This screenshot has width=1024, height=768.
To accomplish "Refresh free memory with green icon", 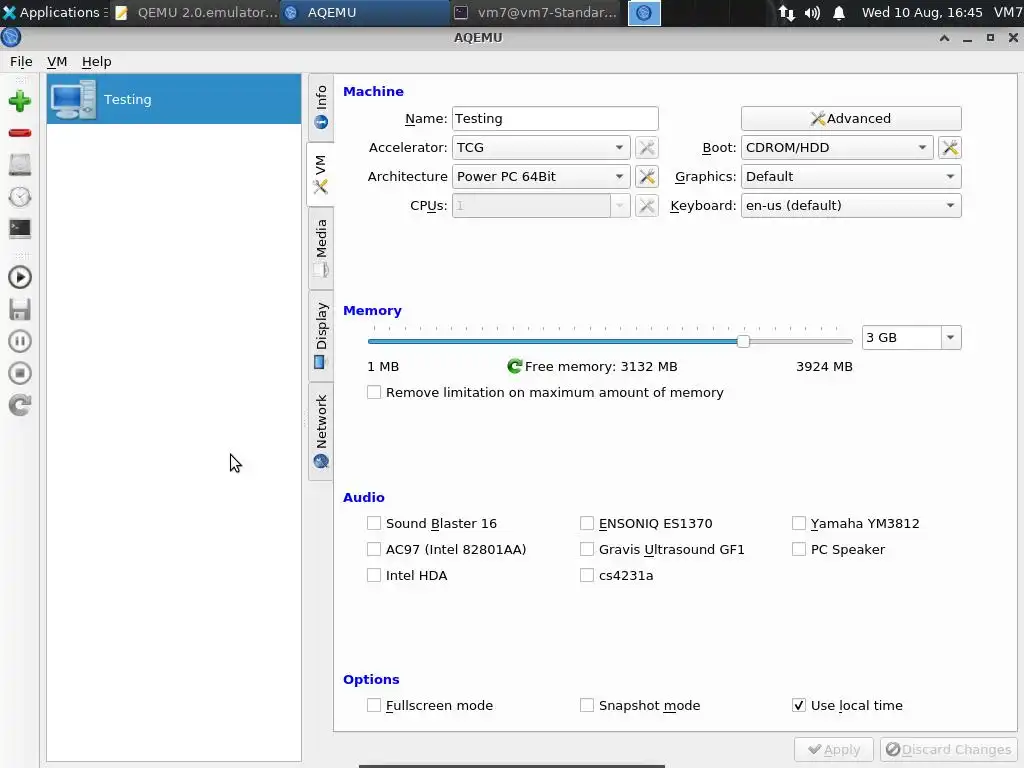I will pyautogui.click(x=515, y=366).
